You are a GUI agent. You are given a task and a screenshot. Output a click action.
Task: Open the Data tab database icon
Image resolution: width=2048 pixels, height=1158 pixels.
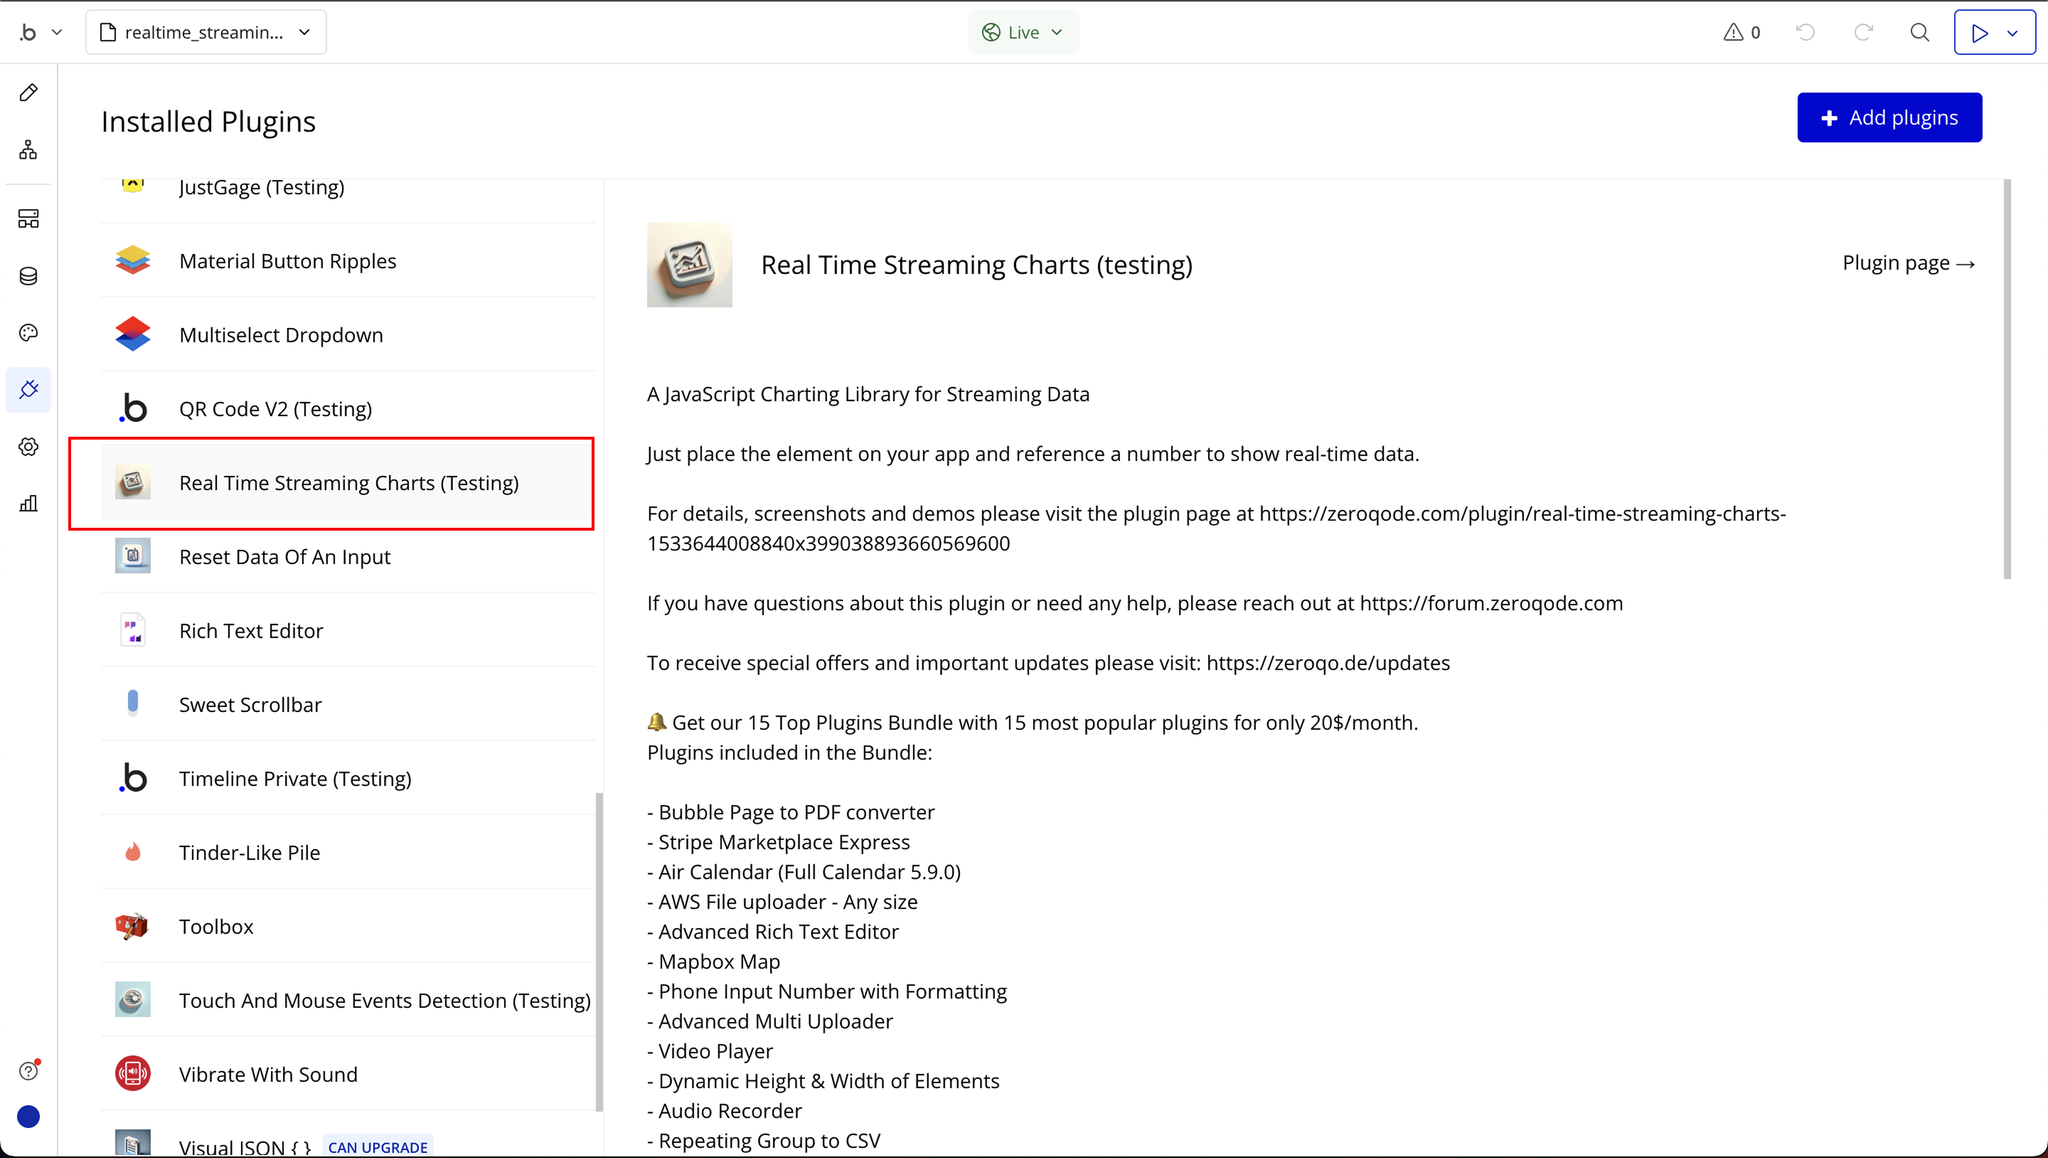pos(28,276)
